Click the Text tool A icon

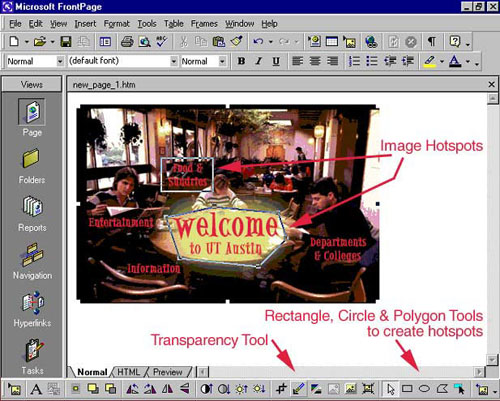(36, 389)
